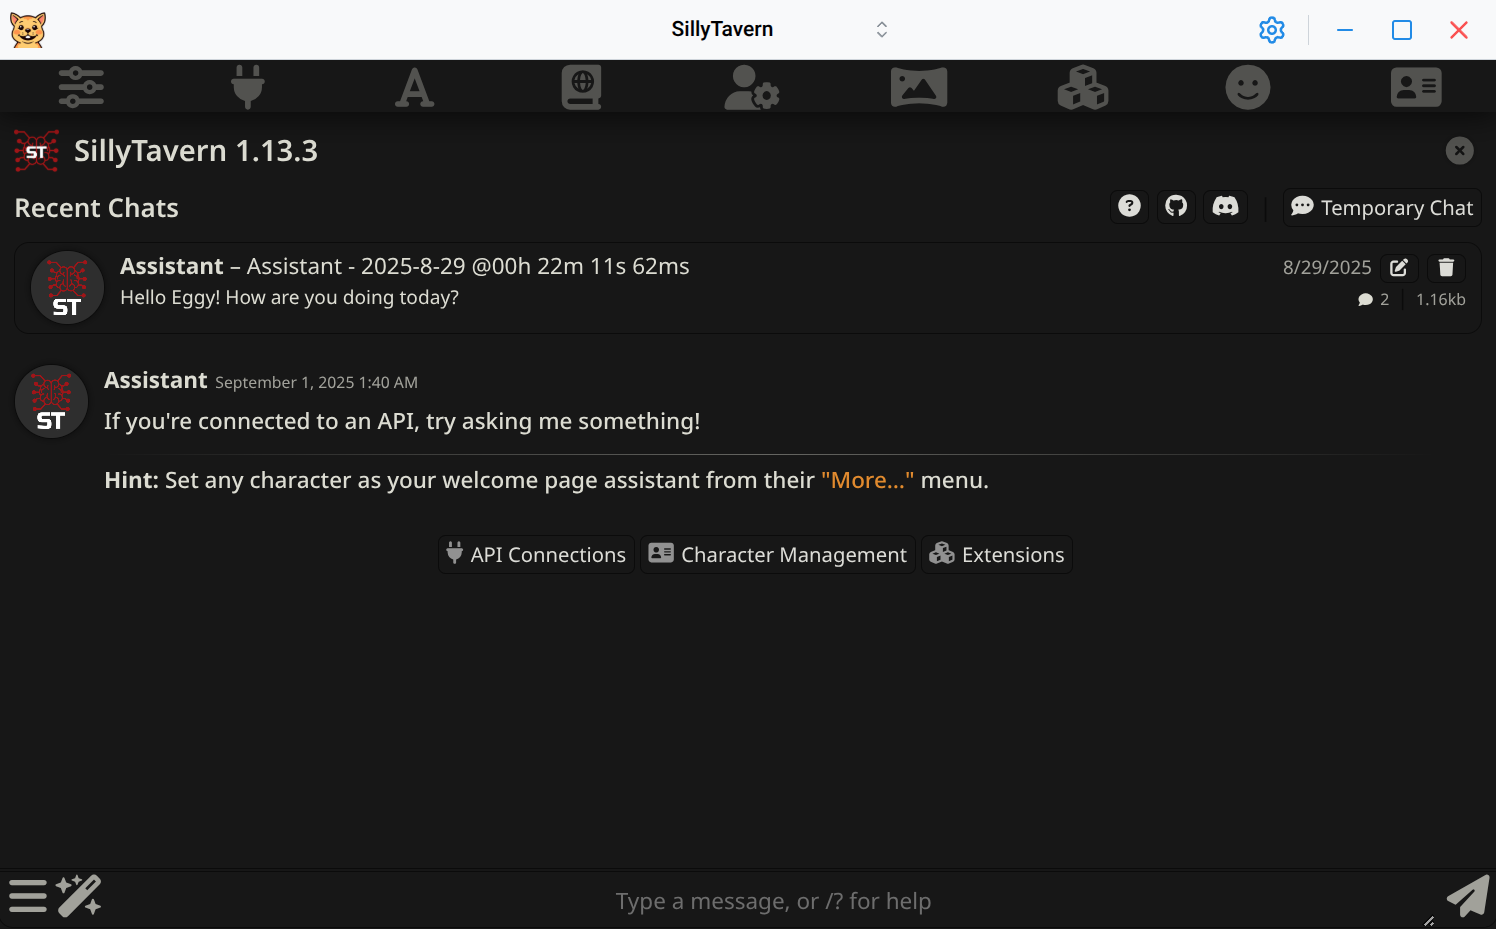Click the Assistant avatar in recent chats
This screenshot has height=929, width=1496.
(x=67, y=287)
